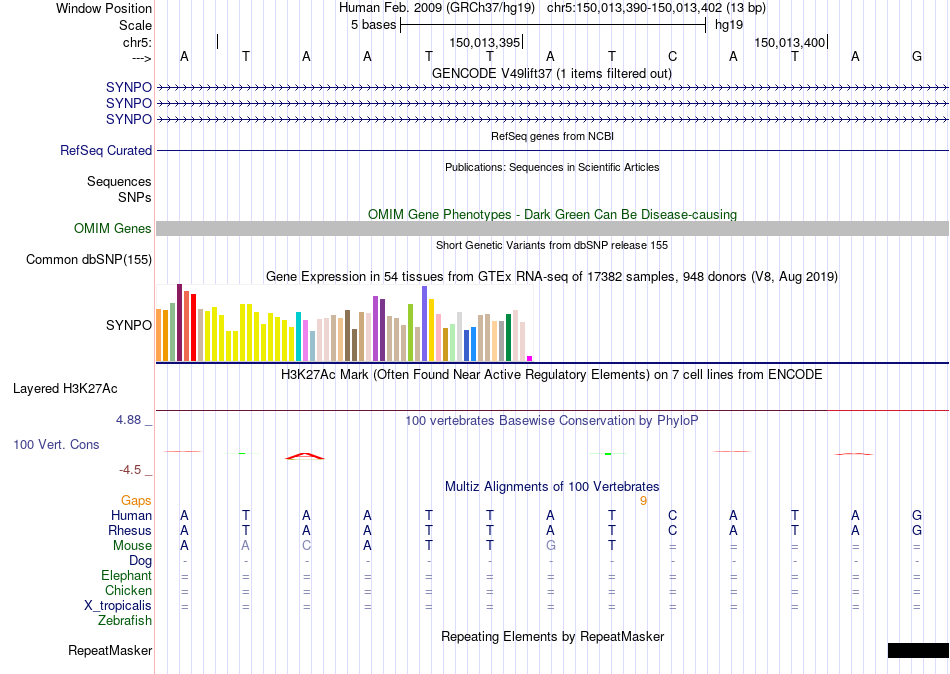The height and width of the screenshot is (674, 950).
Task: Click base G in the Rhesus alignment row
Action: click(917, 530)
